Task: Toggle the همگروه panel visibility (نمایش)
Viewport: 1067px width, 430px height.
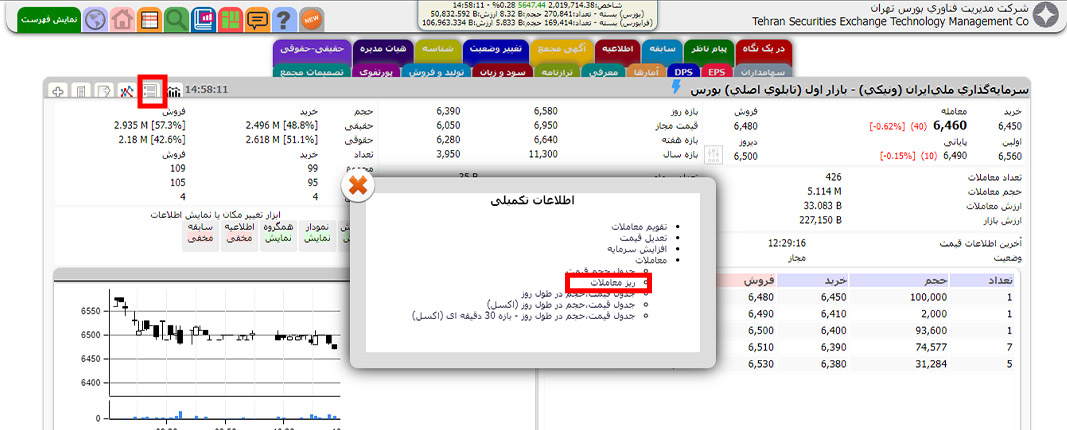Action: 278,233
